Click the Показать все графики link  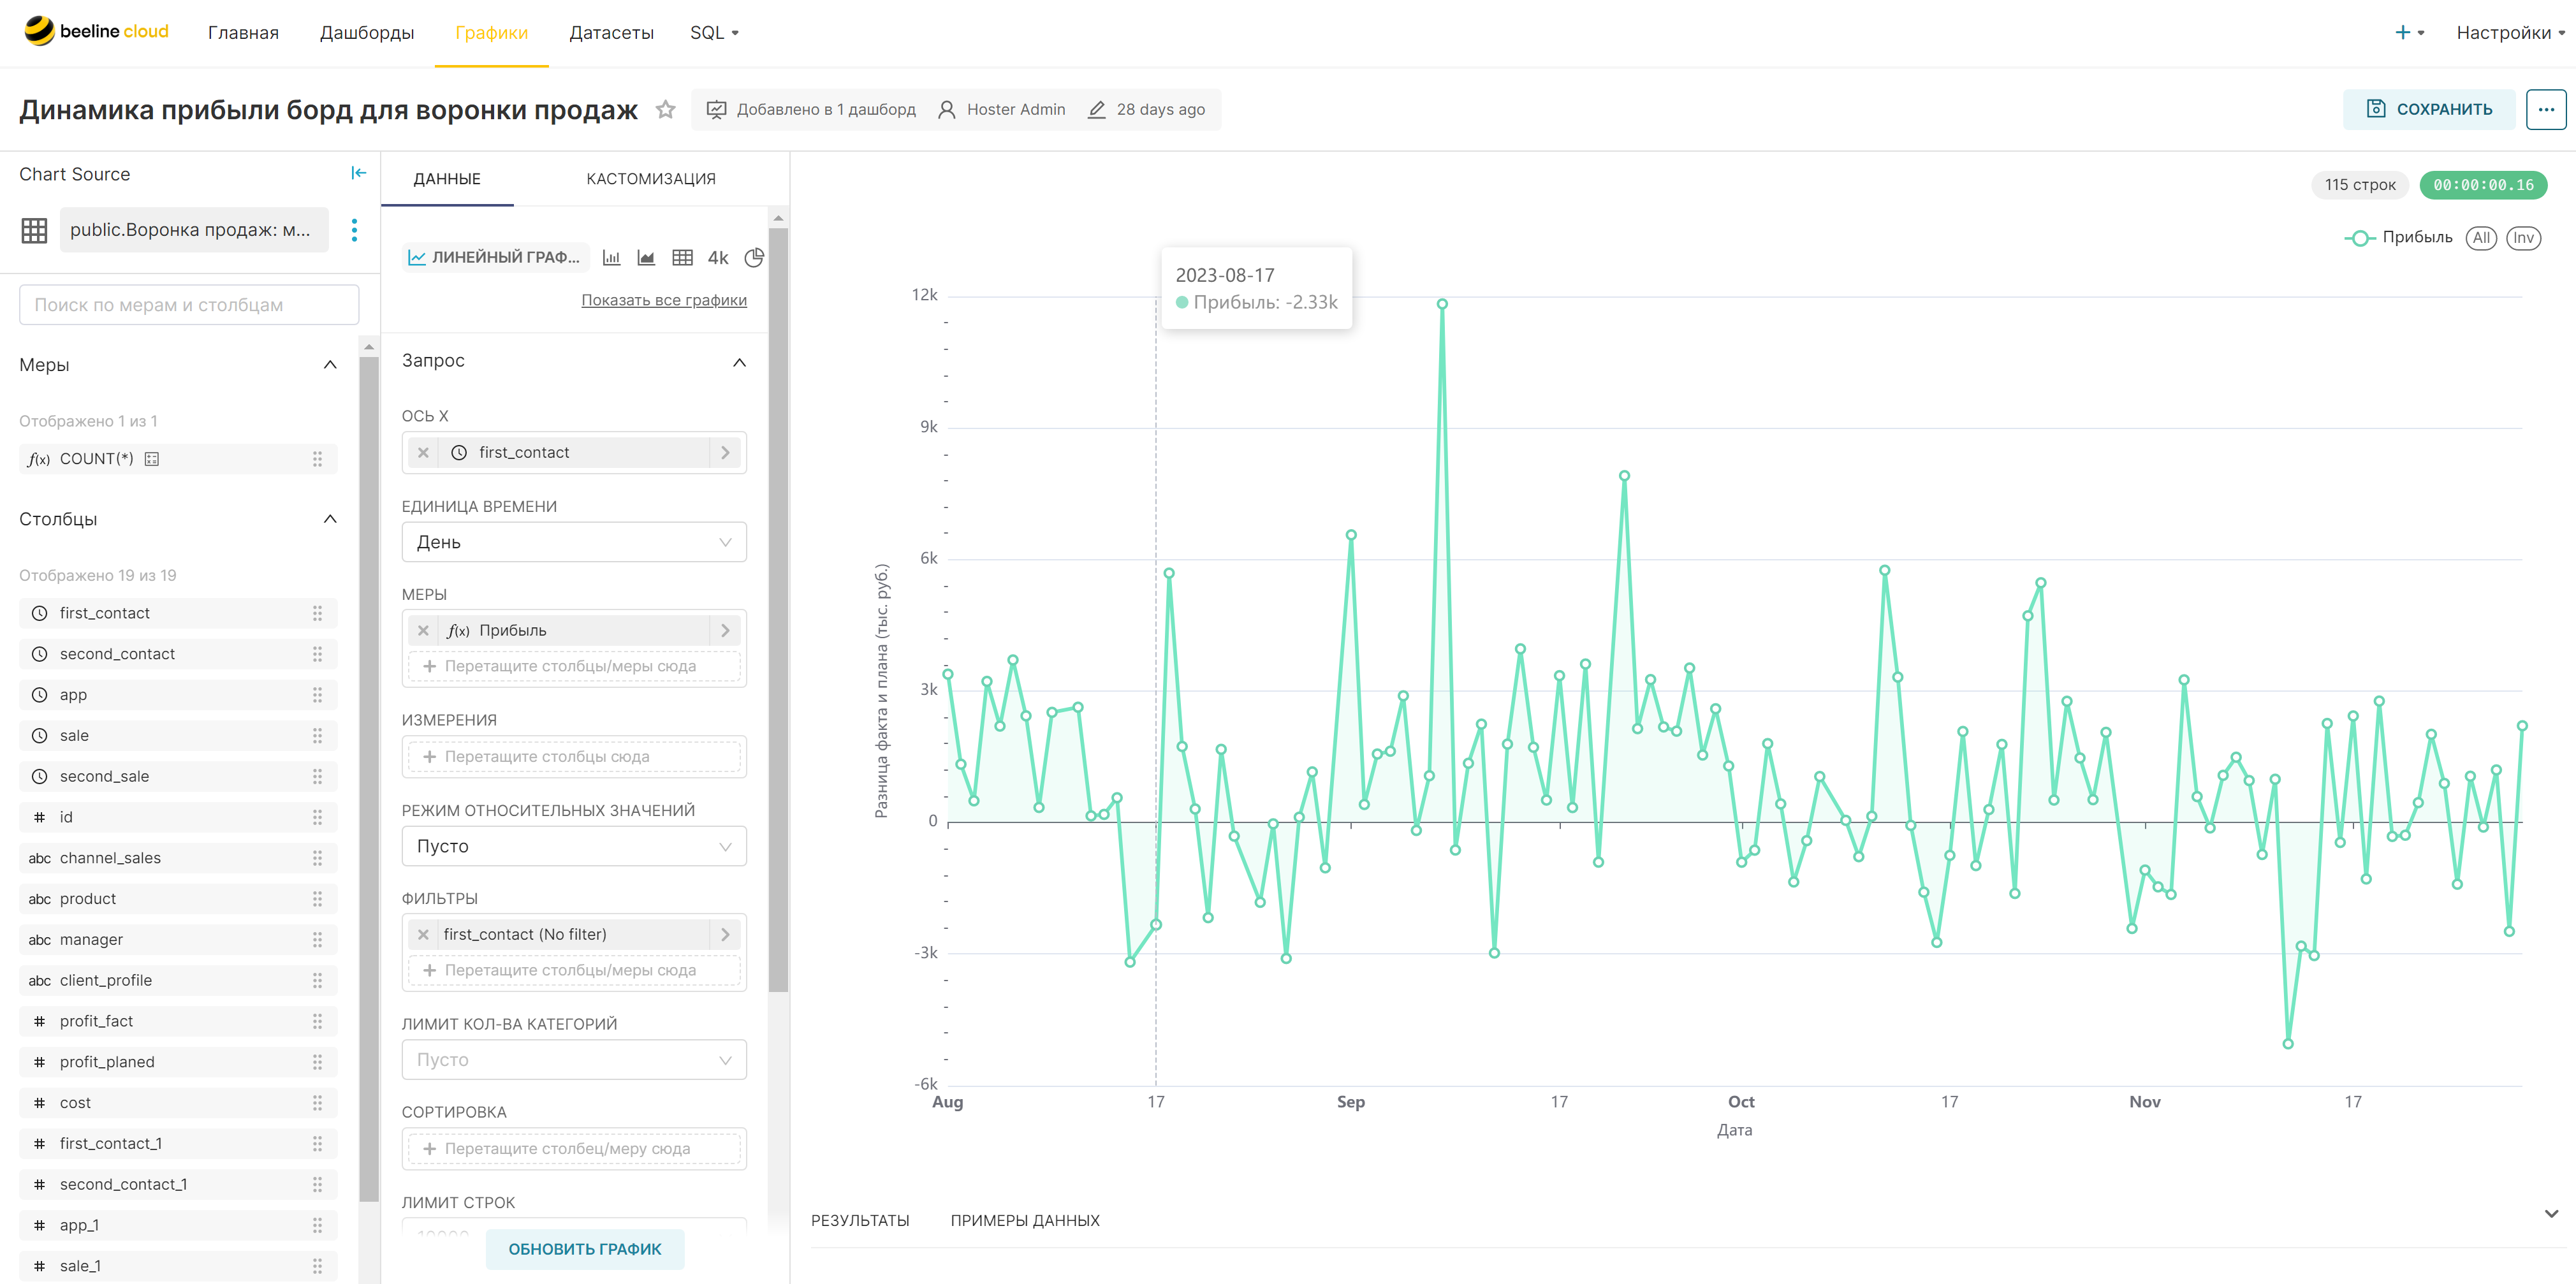click(664, 300)
